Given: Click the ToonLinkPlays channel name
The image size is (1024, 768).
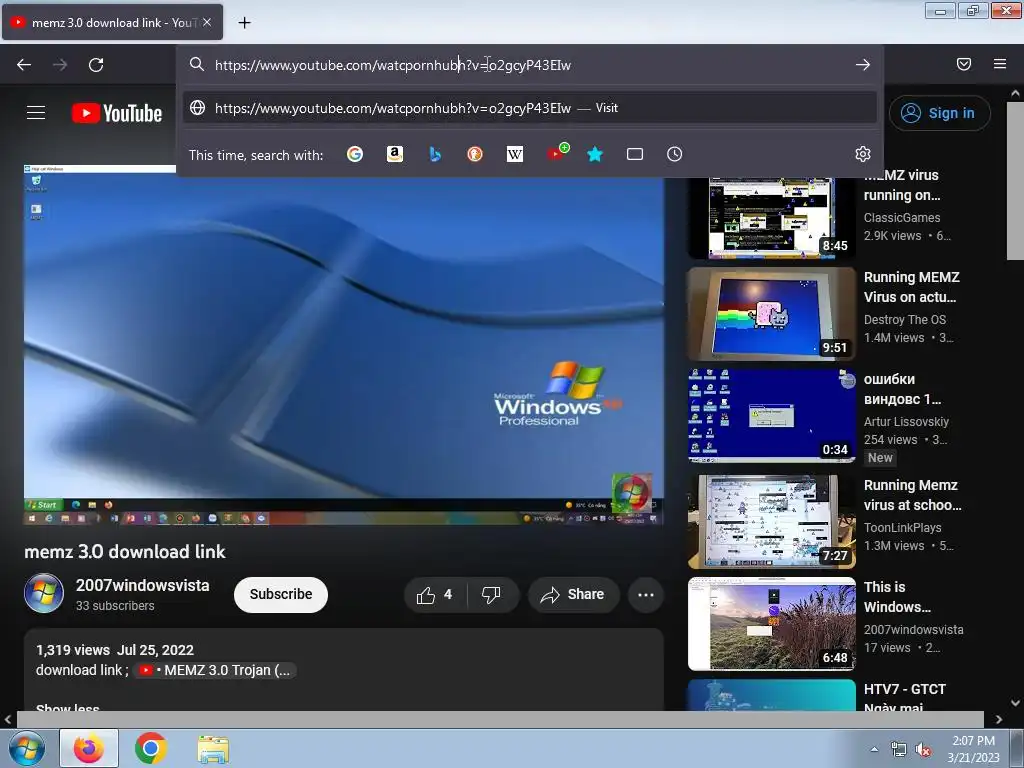Looking at the screenshot, I should click(903, 528).
